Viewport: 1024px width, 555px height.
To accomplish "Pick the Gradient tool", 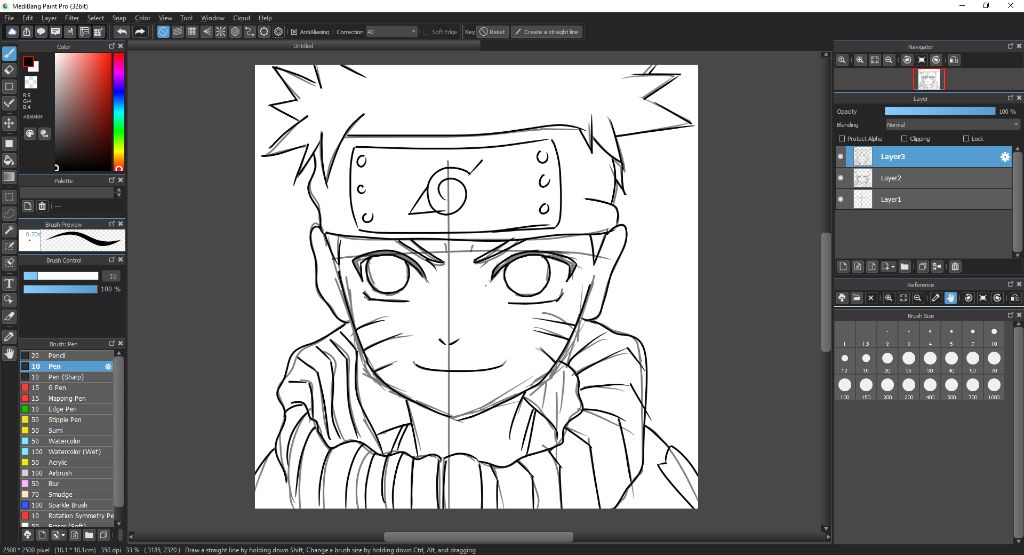I will 9,176.
